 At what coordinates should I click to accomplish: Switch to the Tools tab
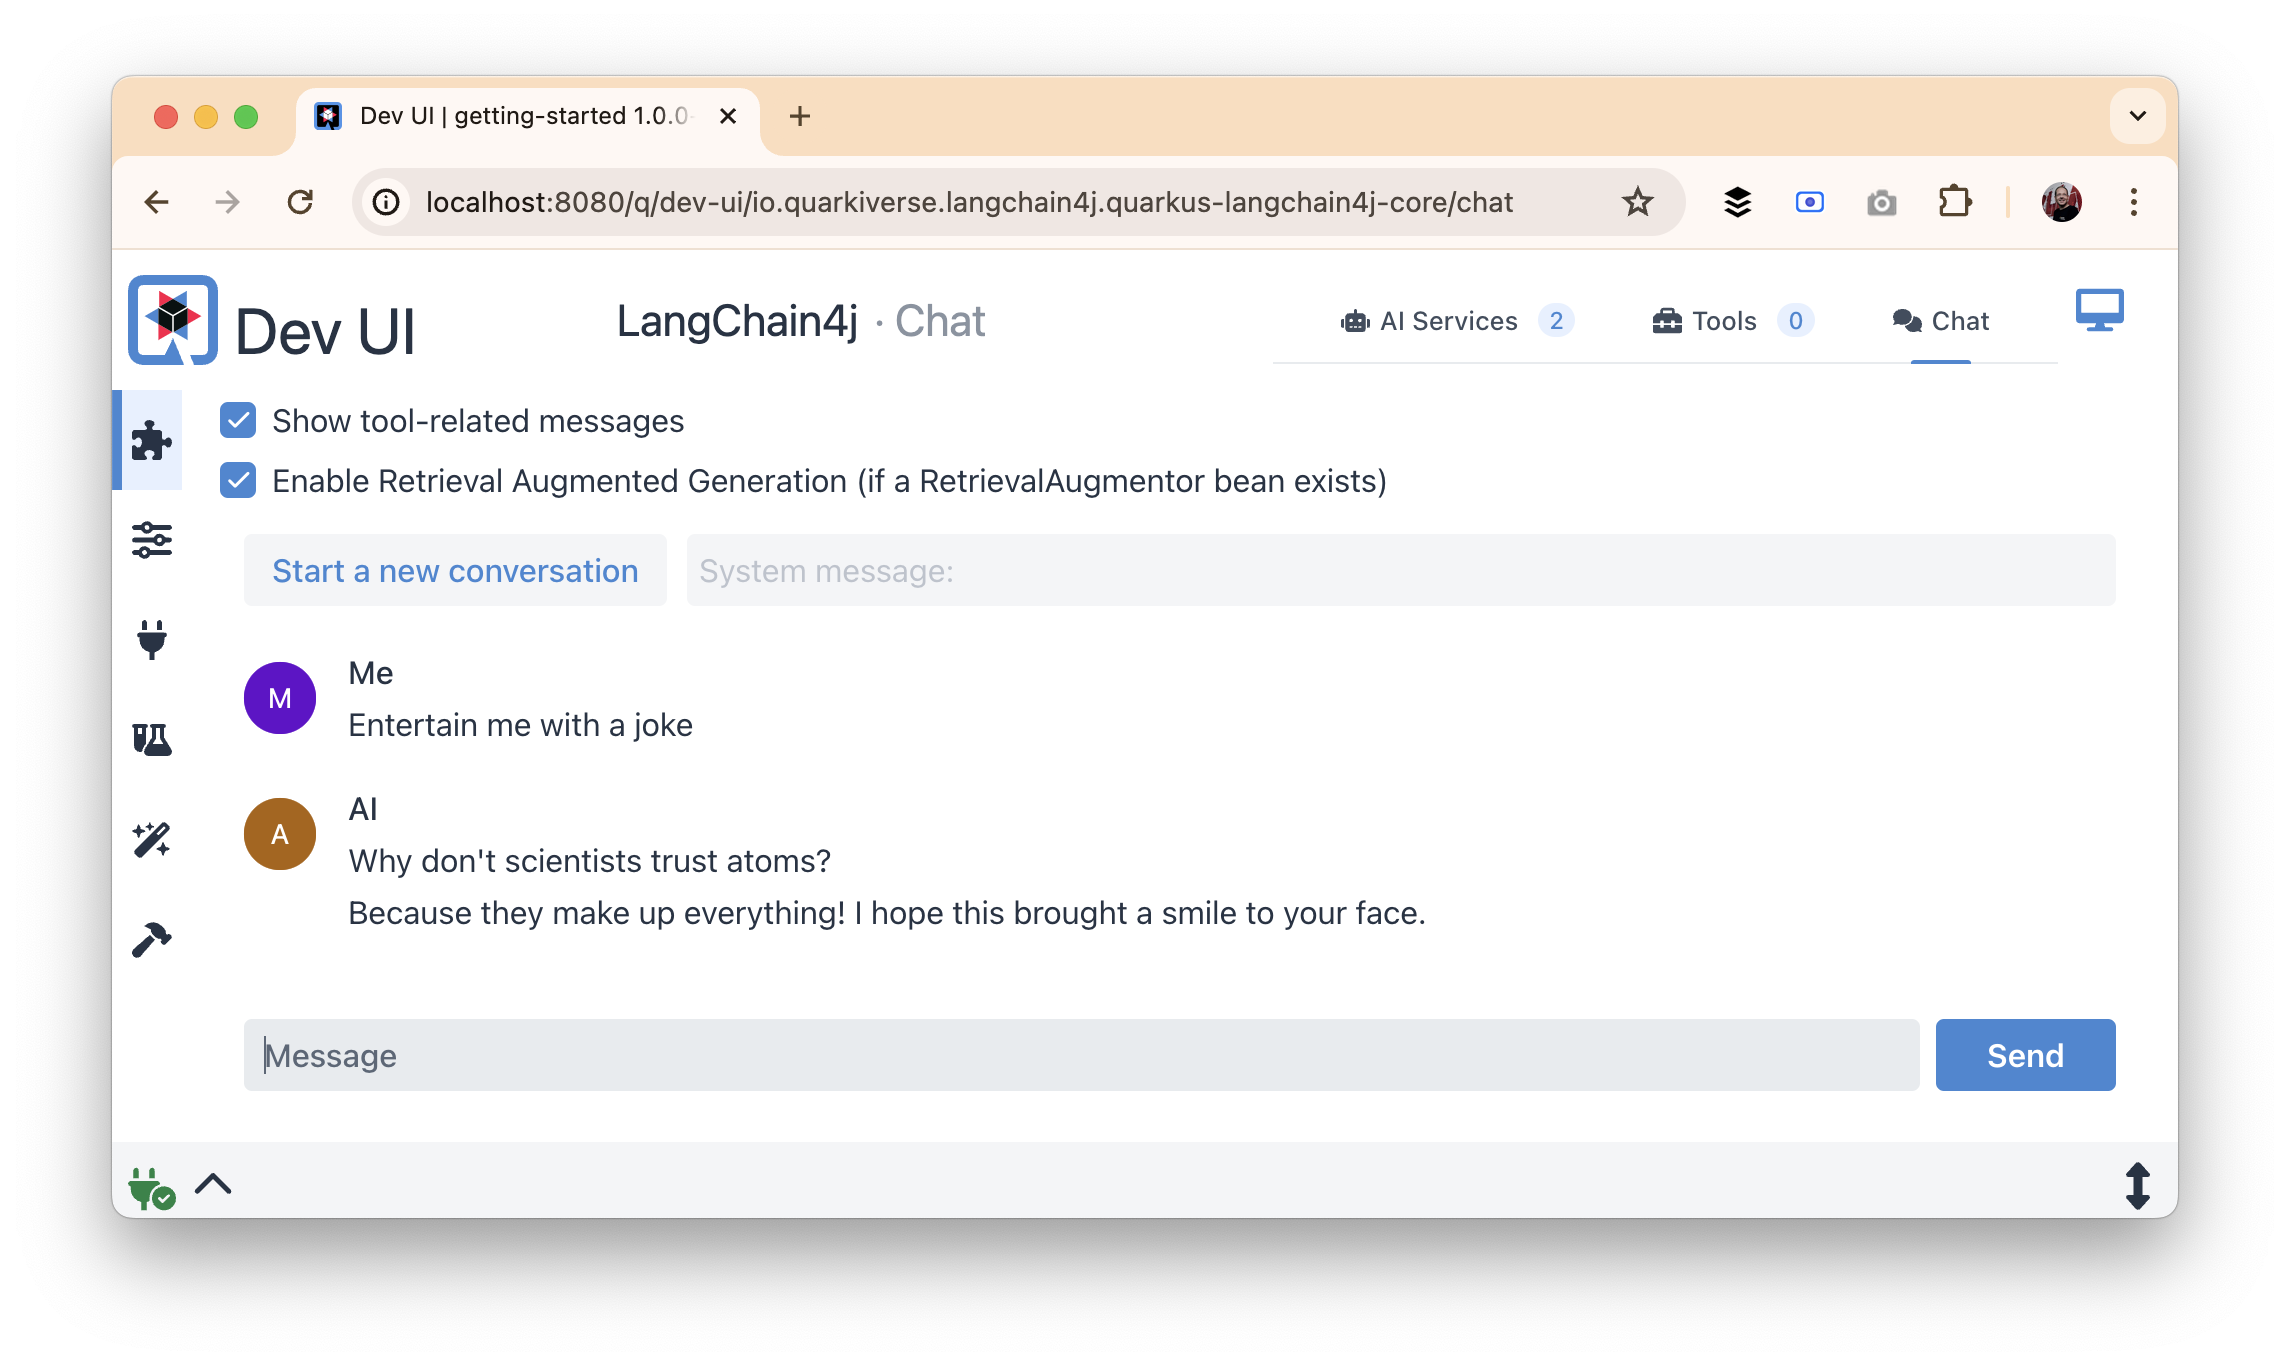click(1732, 321)
